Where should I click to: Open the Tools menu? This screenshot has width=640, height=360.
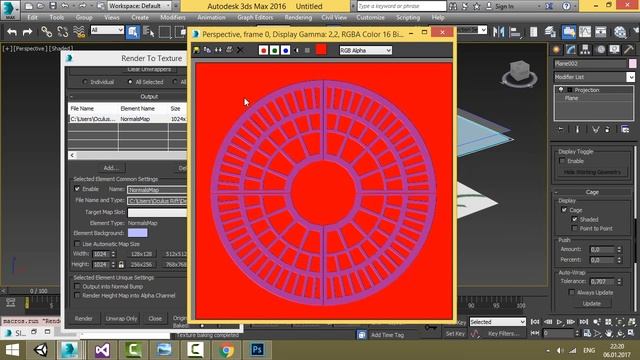(56, 18)
